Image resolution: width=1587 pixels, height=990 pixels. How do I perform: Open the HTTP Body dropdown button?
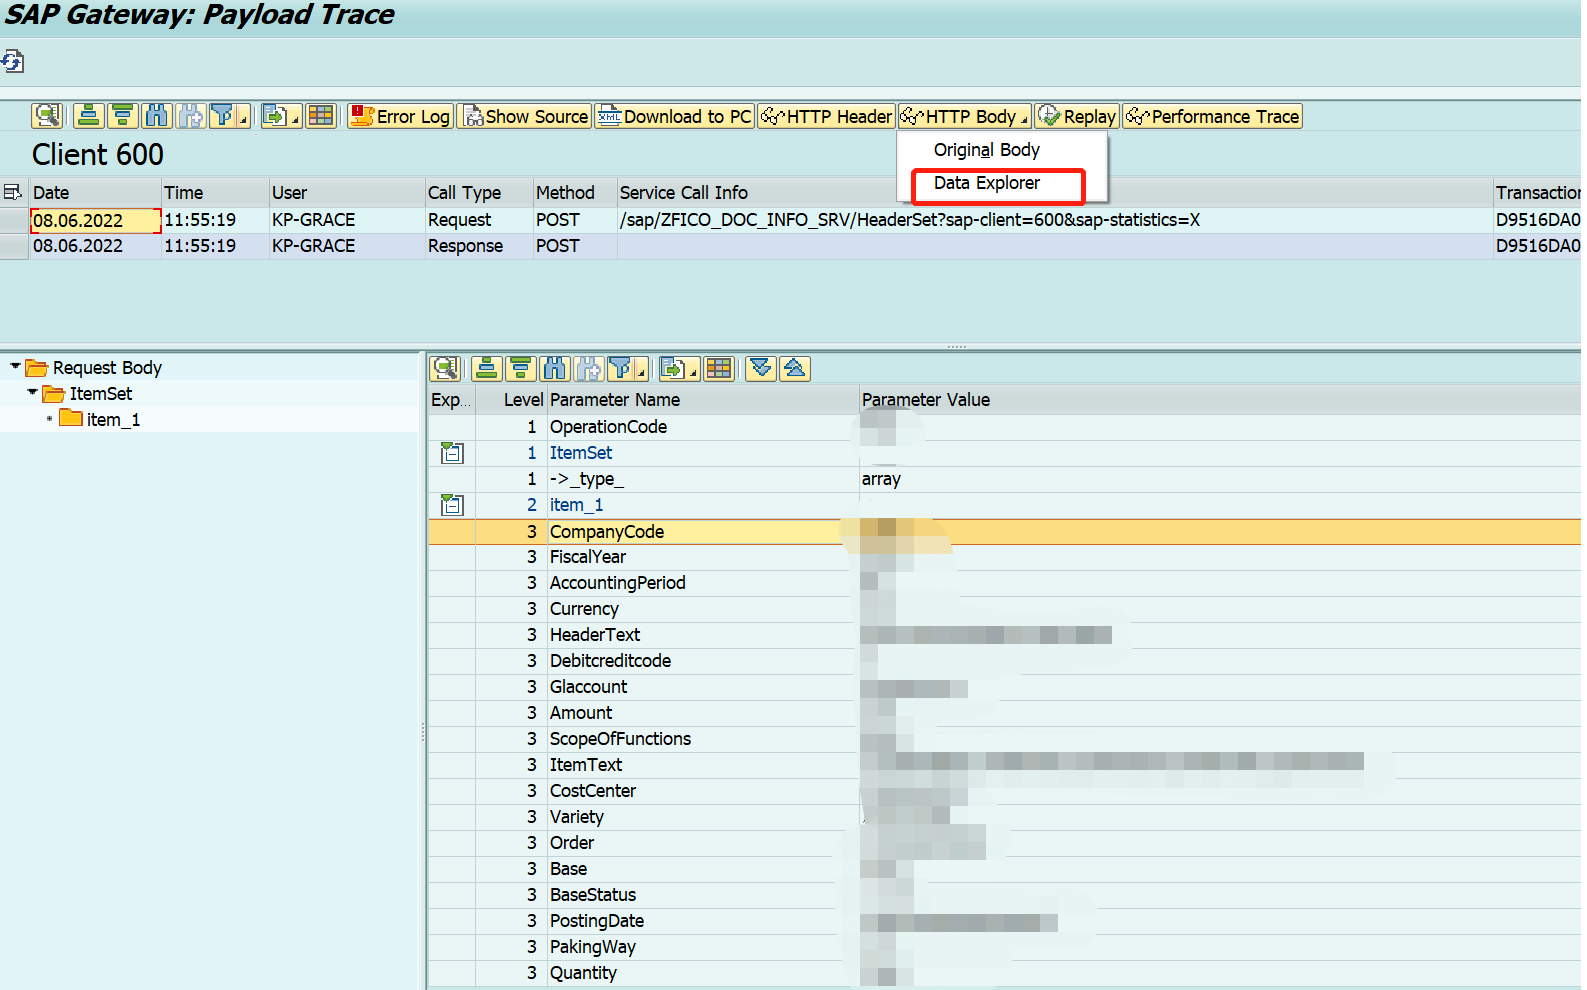coord(965,116)
